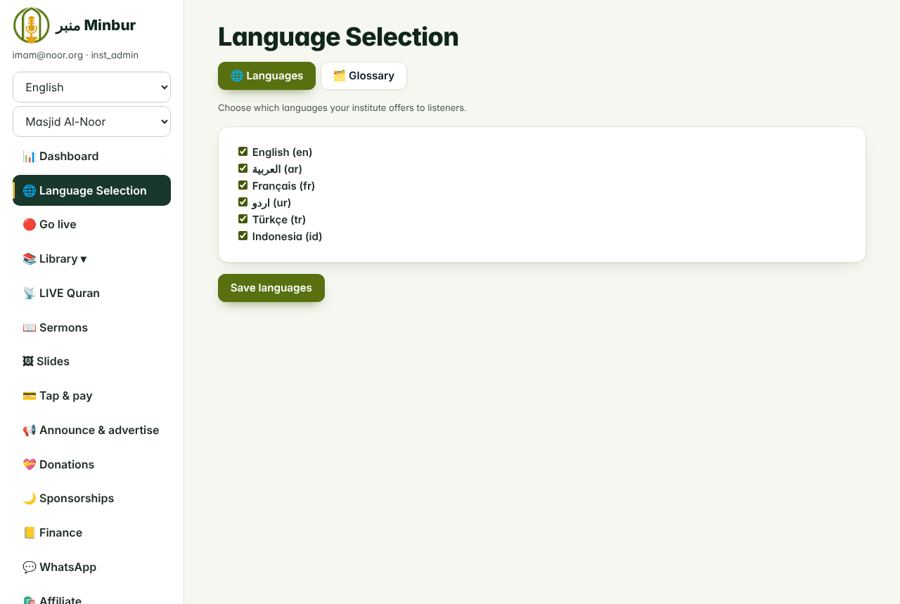900x604 pixels.
Task: Click the Language Selection page heading
Action: (x=338, y=37)
